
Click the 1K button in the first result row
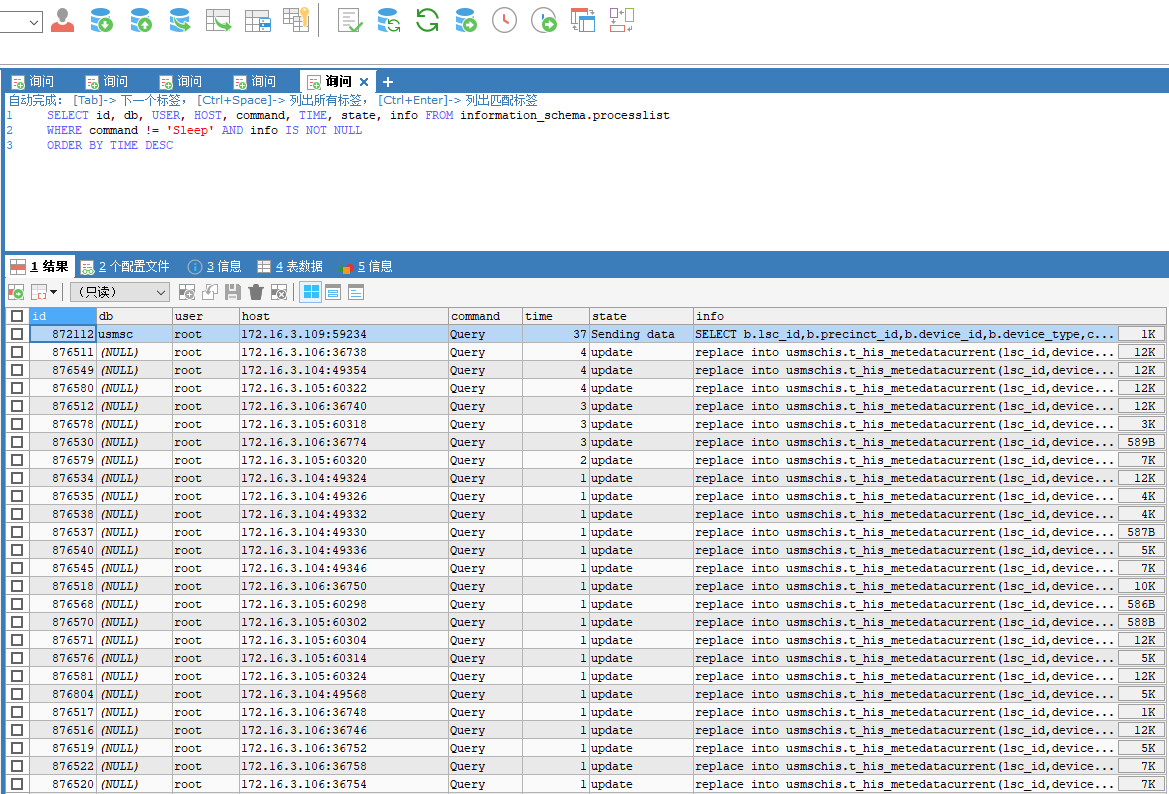coord(1139,334)
